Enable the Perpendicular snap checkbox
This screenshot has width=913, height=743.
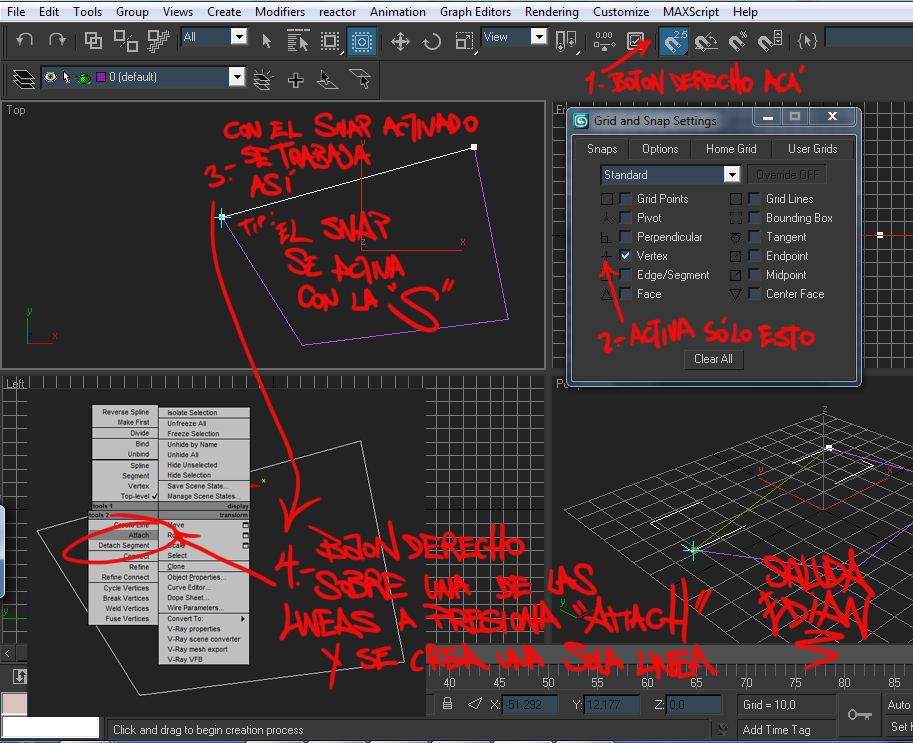pyautogui.click(x=625, y=237)
